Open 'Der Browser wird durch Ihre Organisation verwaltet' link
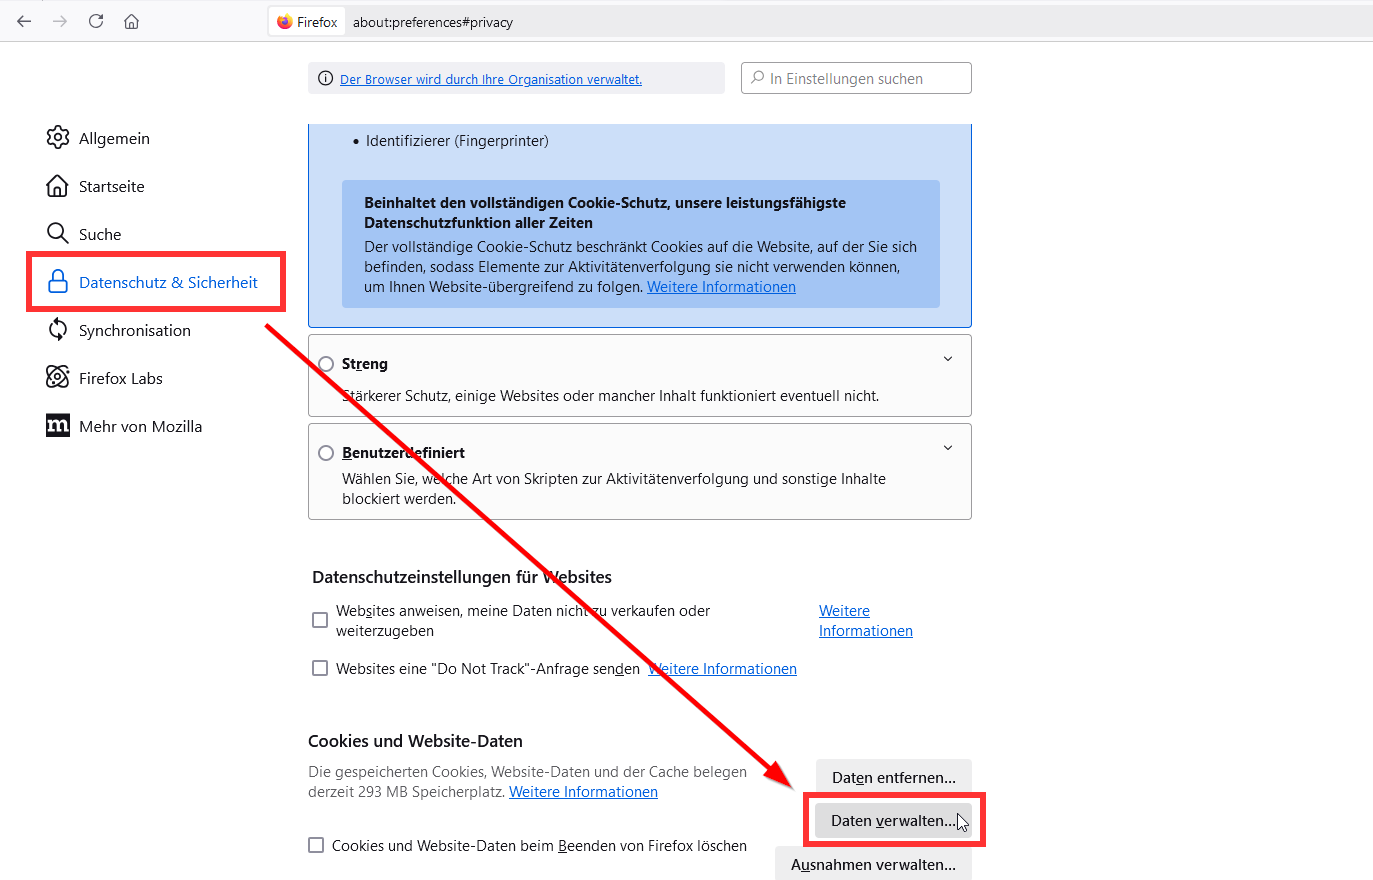The image size is (1373, 880). [x=491, y=79]
